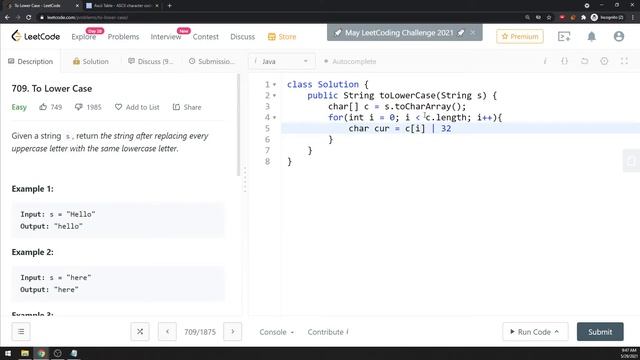Close the May LeetCoding Challenge banner

tap(473, 33)
